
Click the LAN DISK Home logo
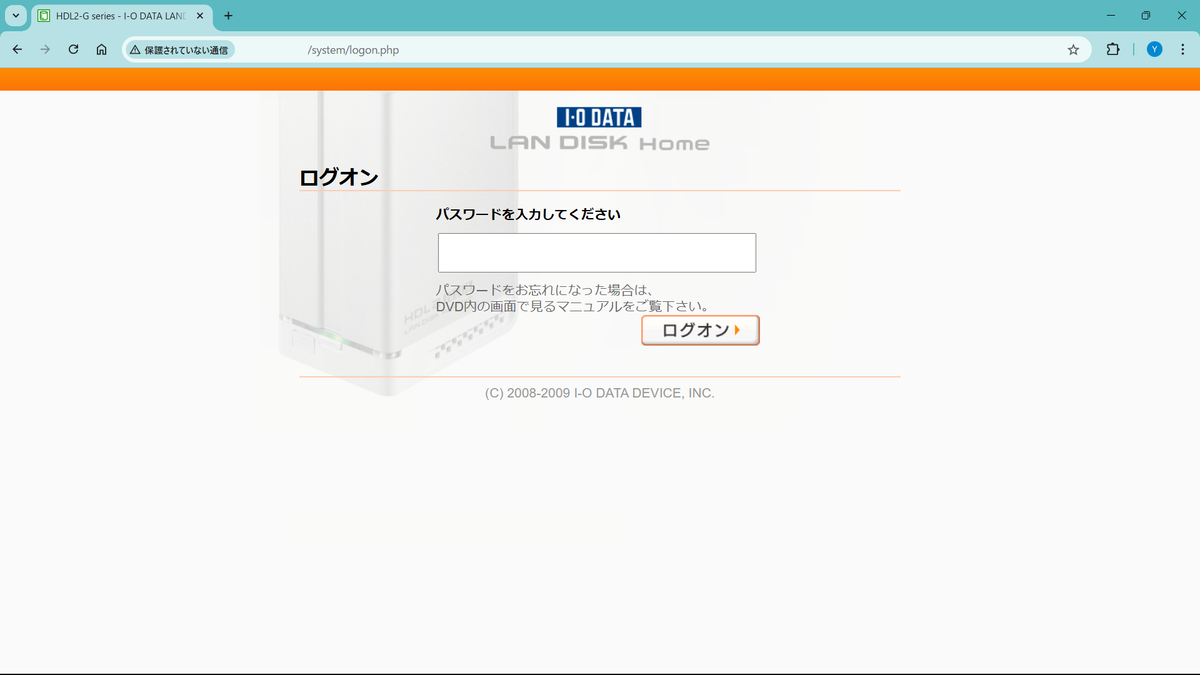coord(600,141)
